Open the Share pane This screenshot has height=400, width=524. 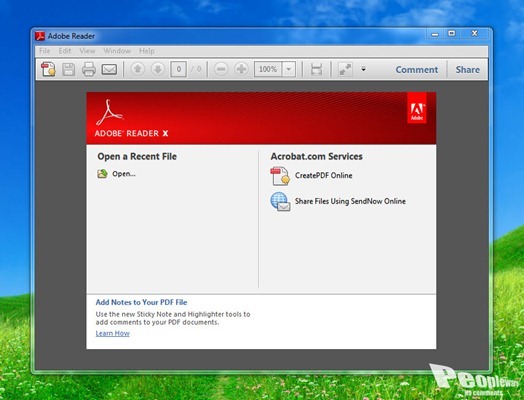(x=468, y=70)
